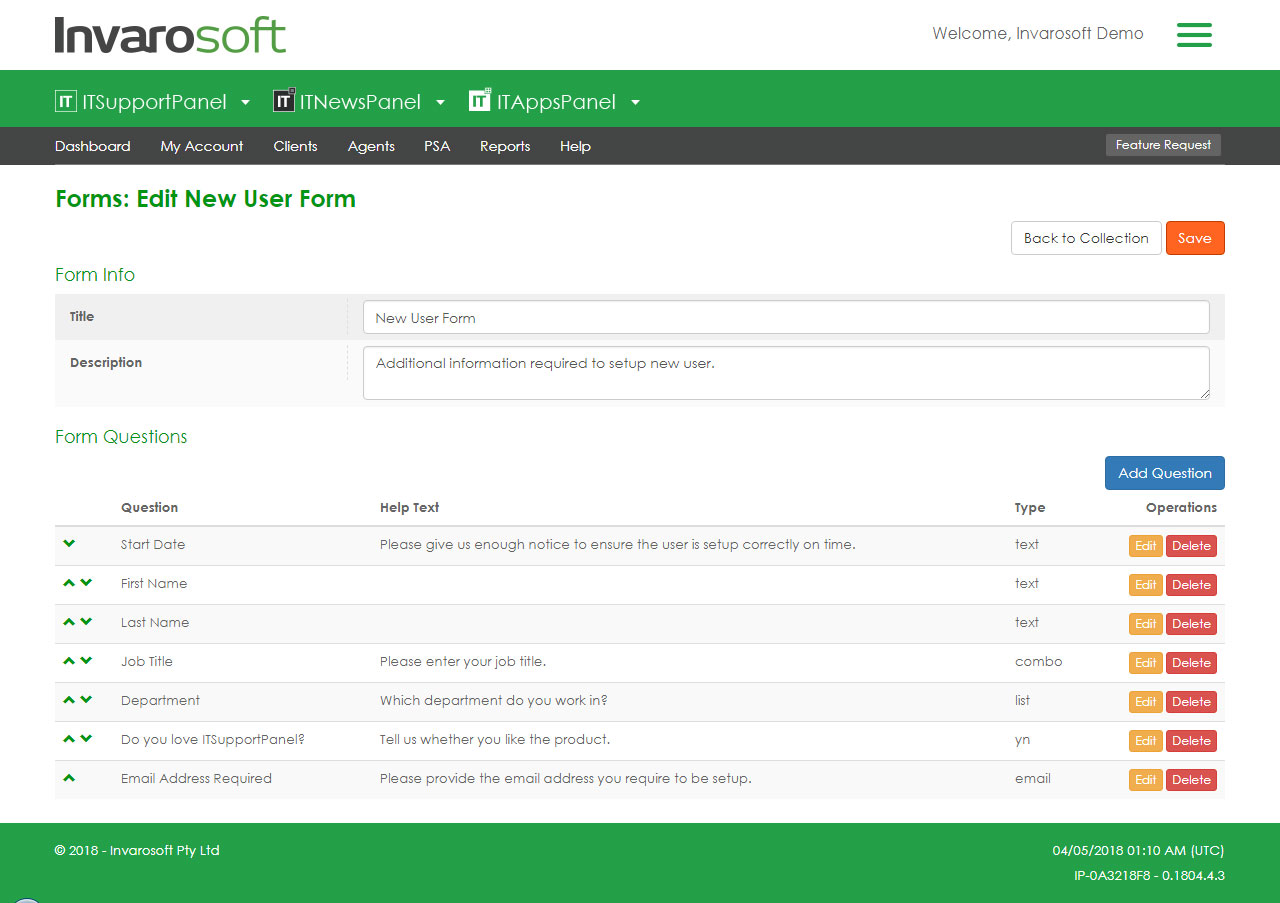Image resolution: width=1280 pixels, height=903 pixels.
Task: Move First Name question up
Action: pyautogui.click(x=69, y=583)
